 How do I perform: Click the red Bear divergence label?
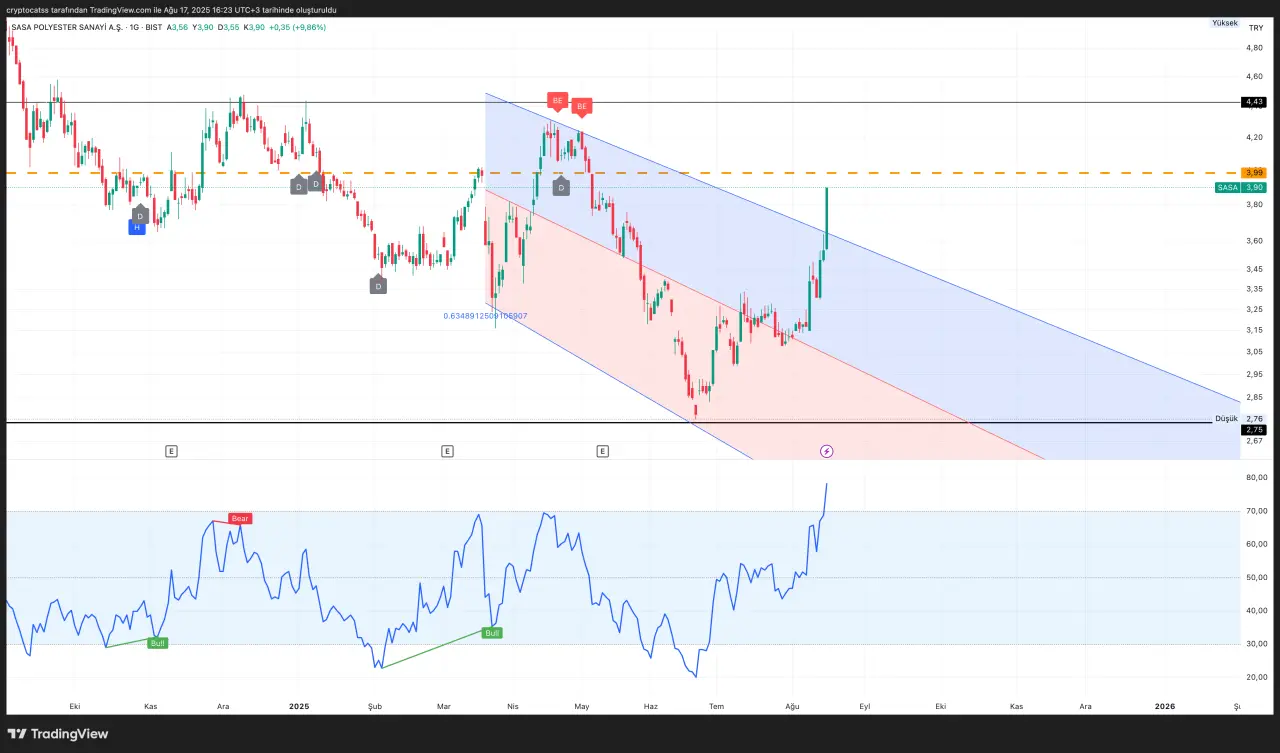(240, 518)
